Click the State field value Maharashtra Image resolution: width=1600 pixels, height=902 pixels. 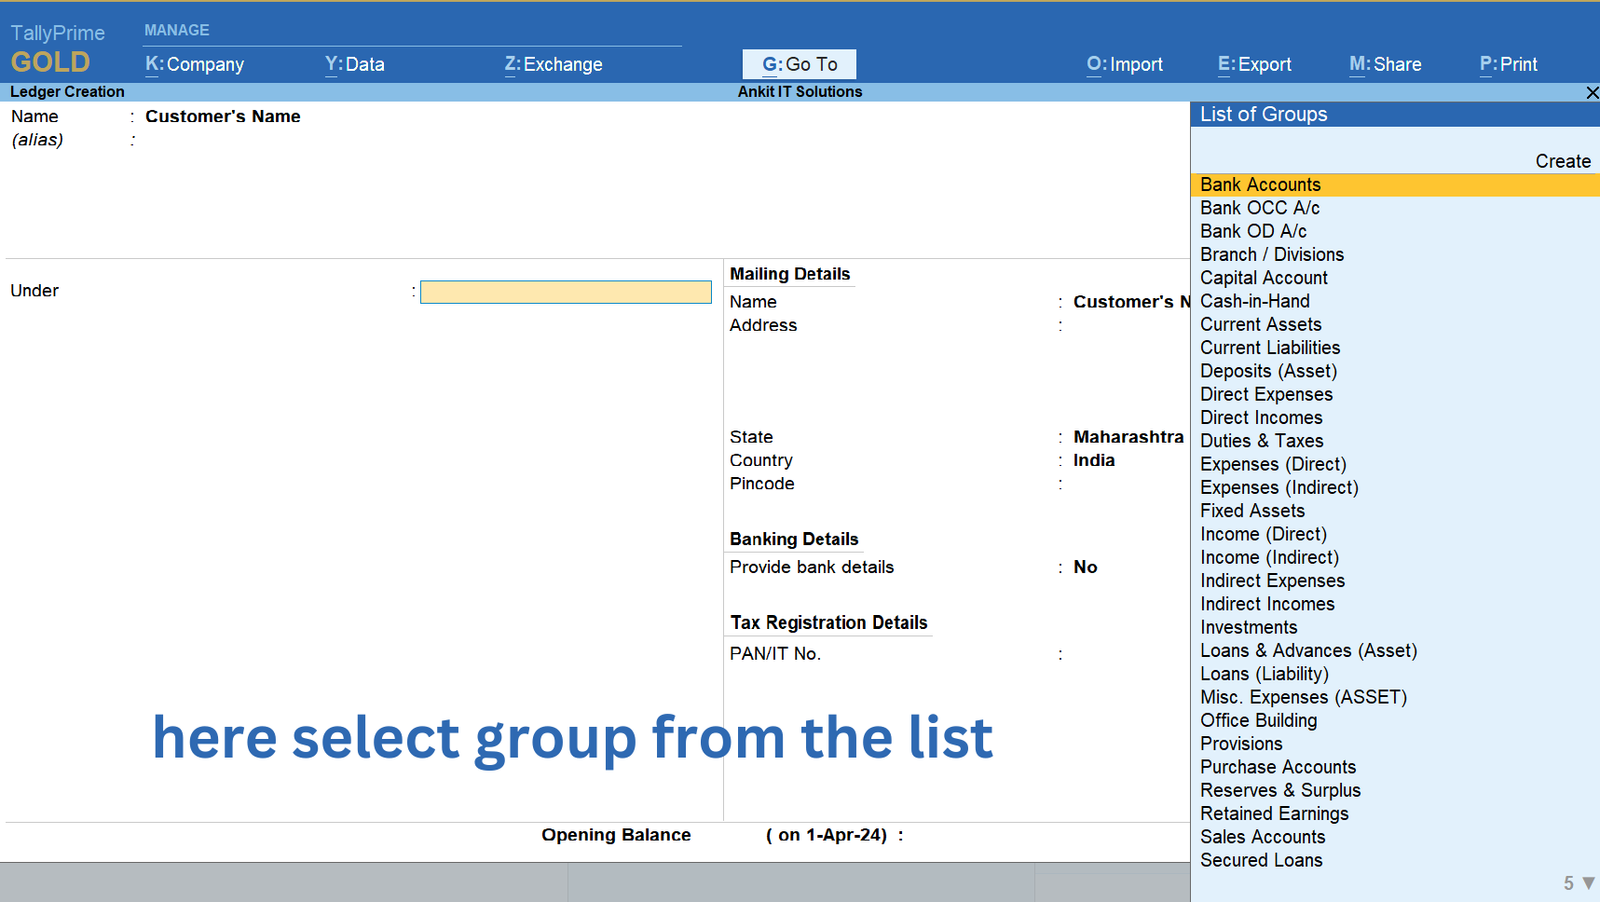click(1127, 437)
